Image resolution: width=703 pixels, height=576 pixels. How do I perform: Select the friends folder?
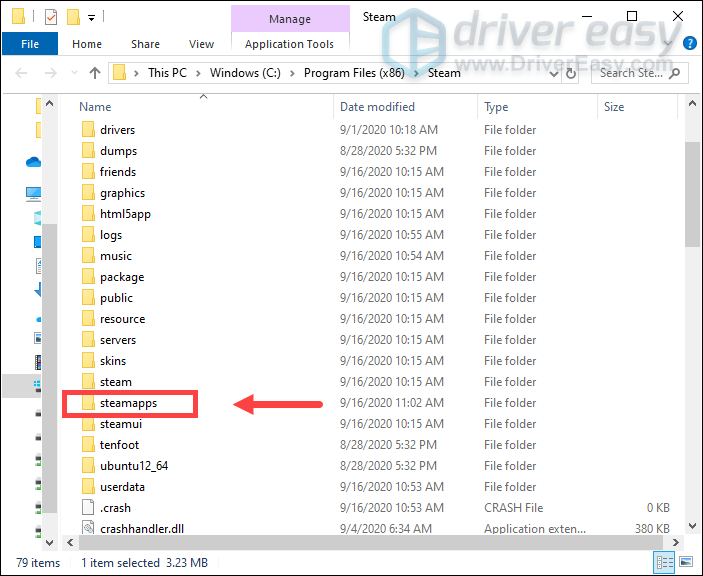[118, 172]
